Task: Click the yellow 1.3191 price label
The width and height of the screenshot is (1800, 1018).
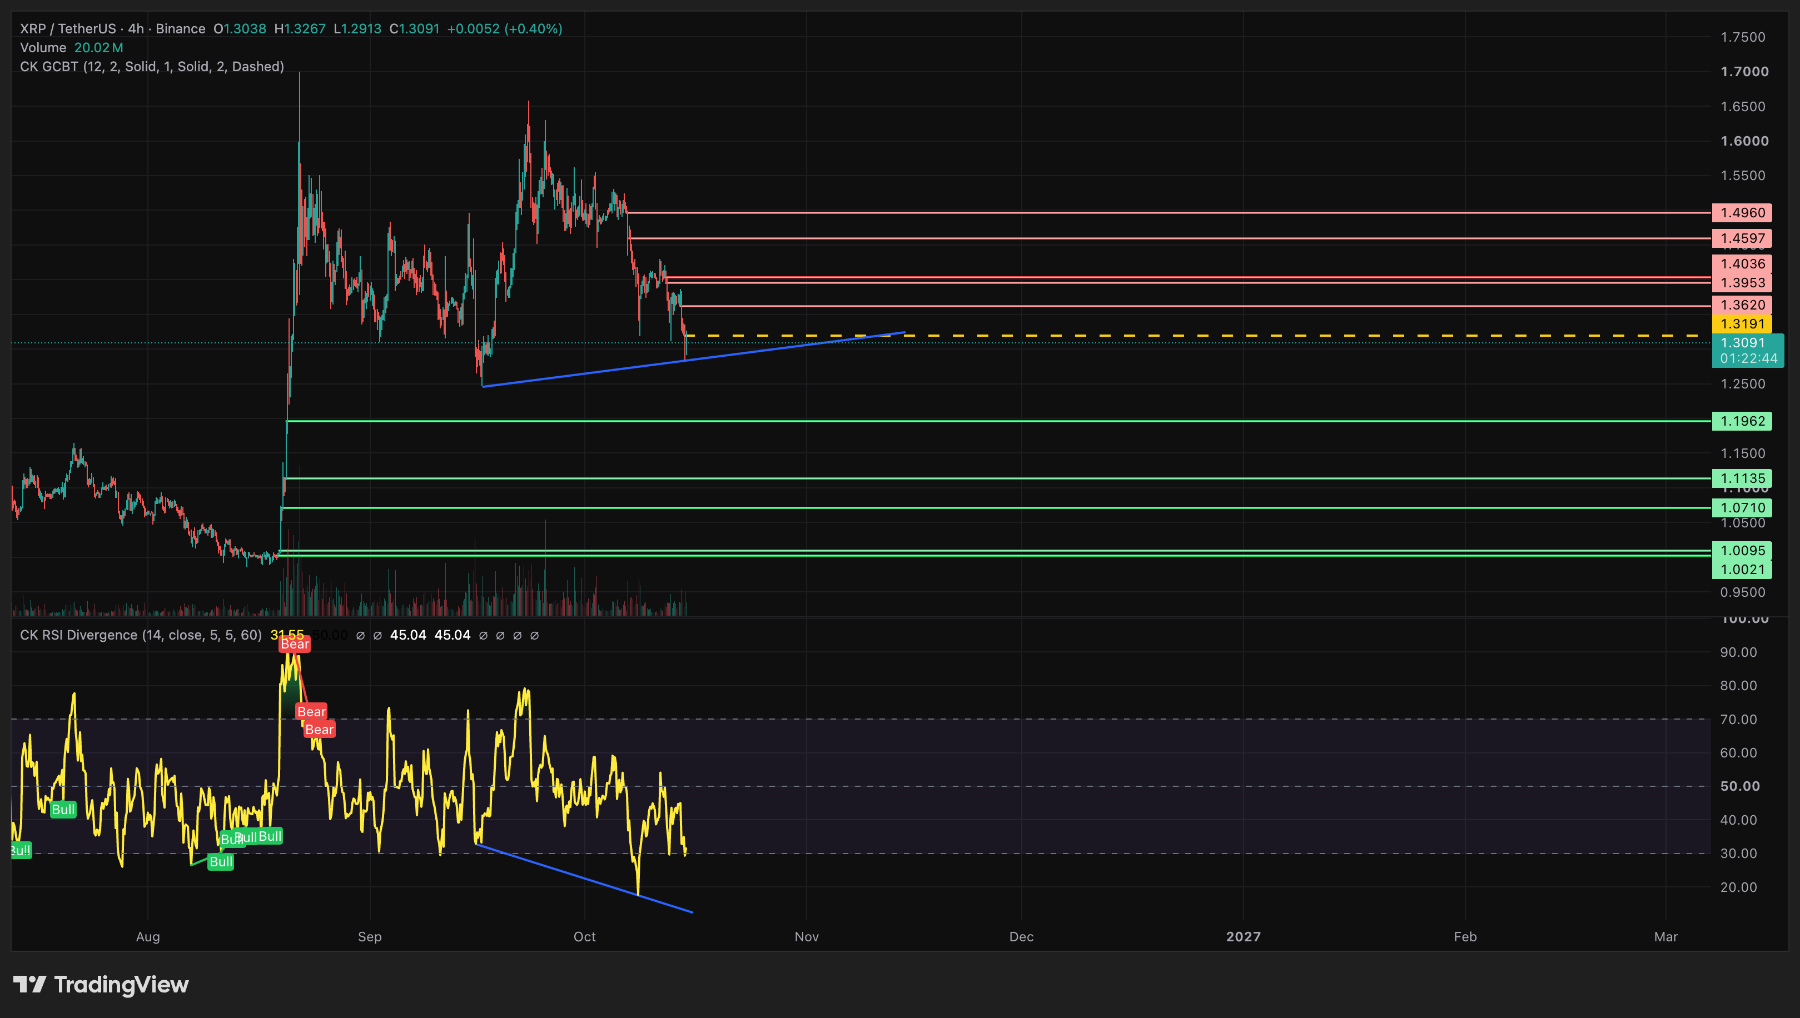Action: (x=1742, y=324)
